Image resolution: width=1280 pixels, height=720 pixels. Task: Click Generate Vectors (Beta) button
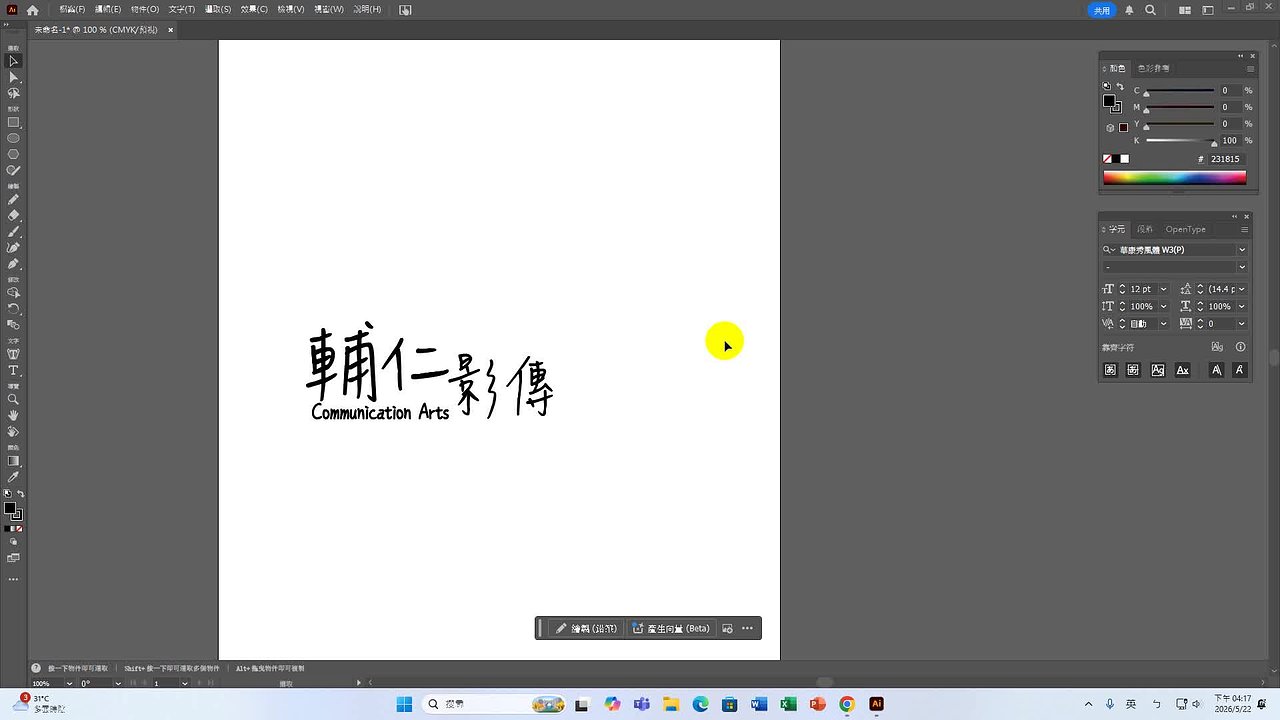click(671, 629)
